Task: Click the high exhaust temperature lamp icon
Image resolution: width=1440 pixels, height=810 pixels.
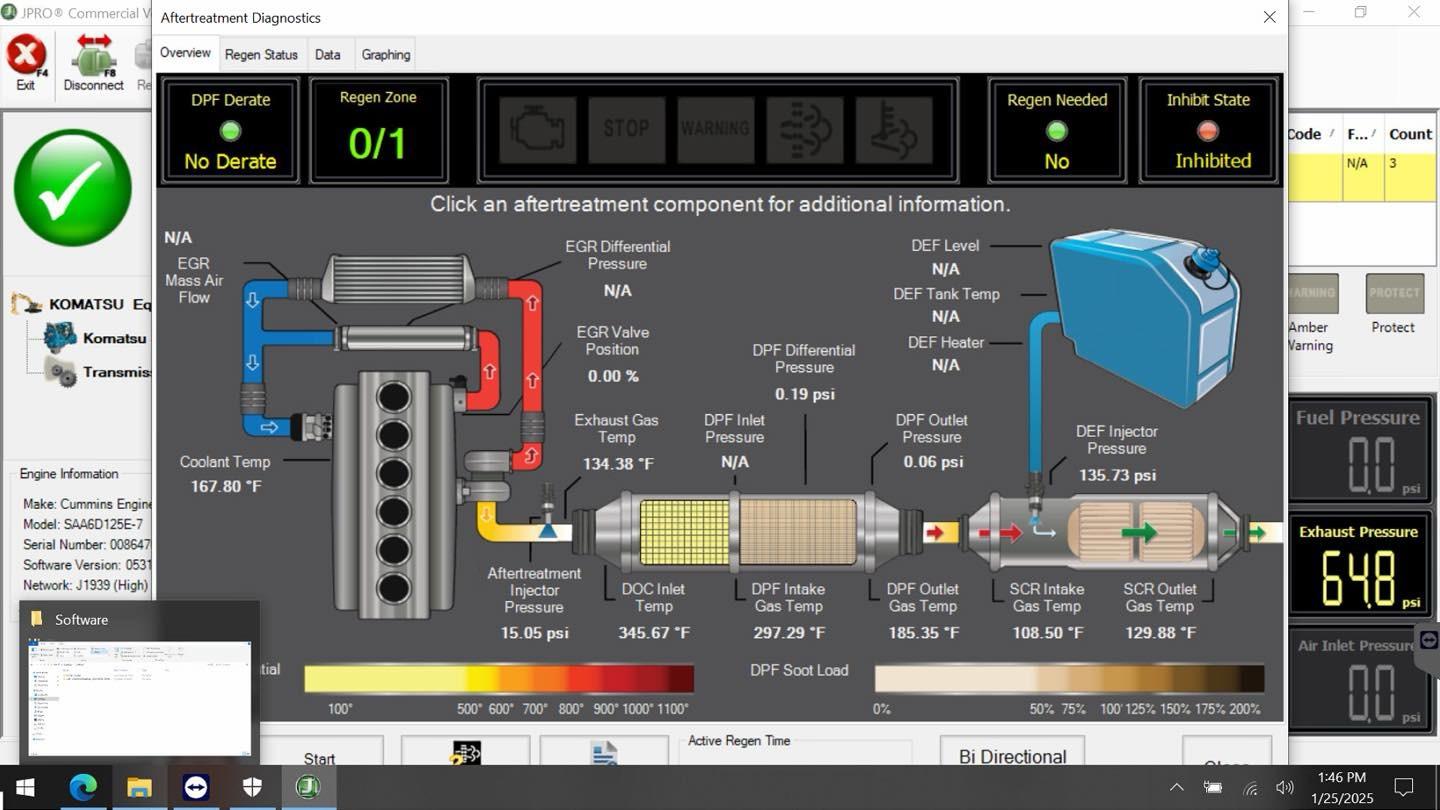Action: tap(895, 130)
